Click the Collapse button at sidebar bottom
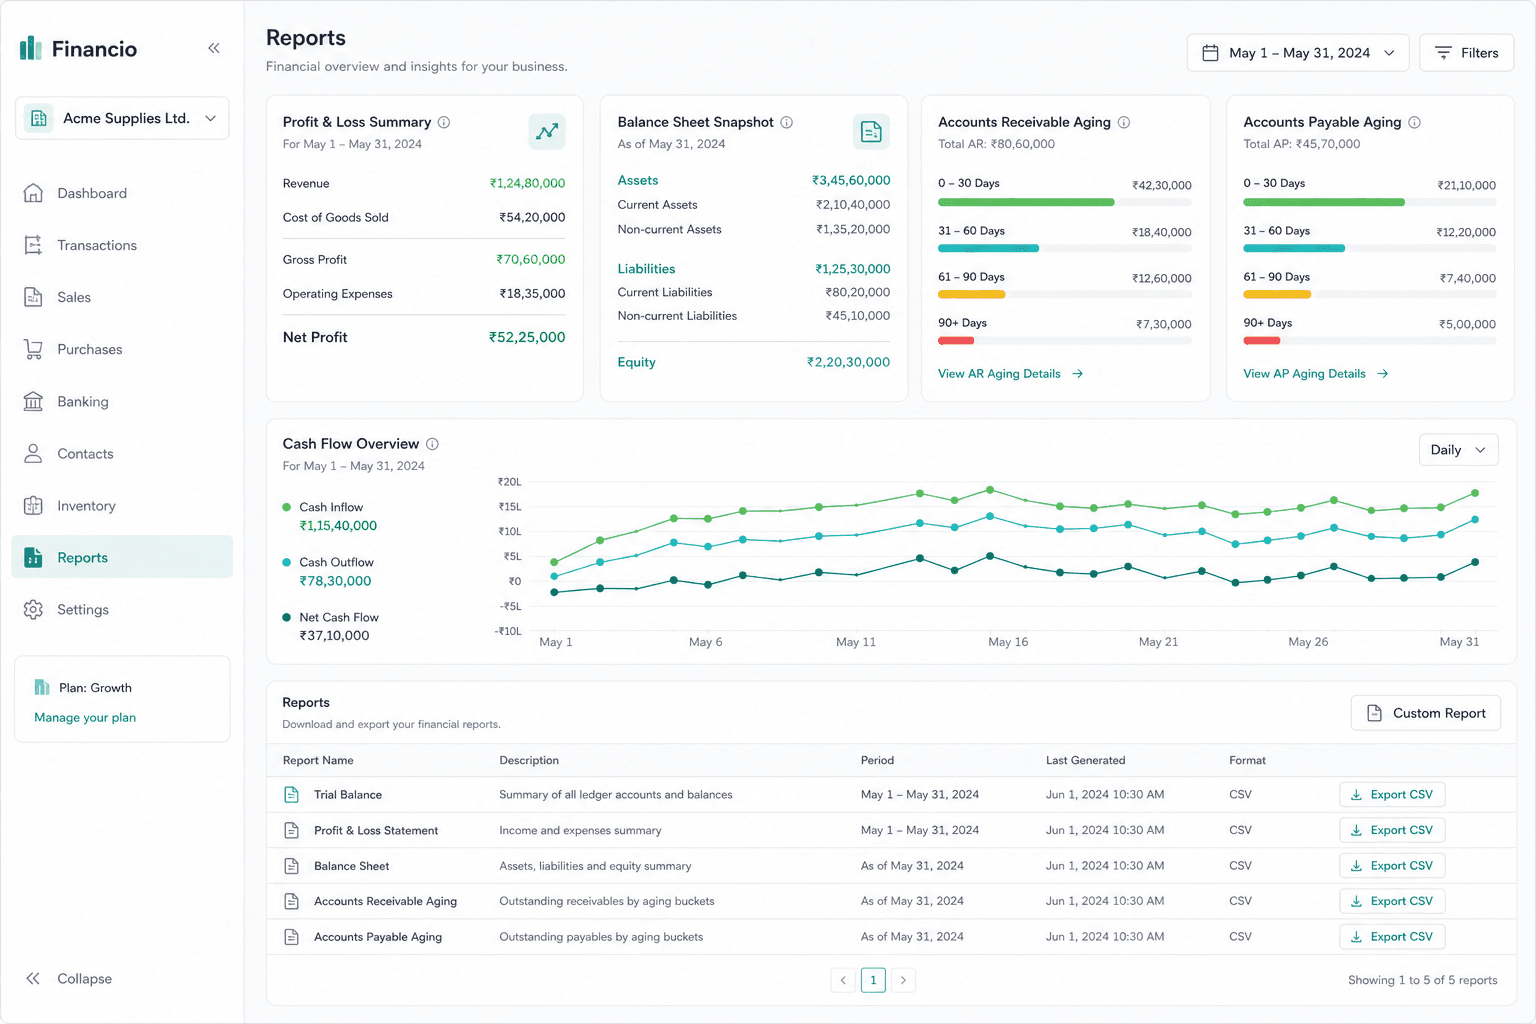Image resolution: width=1536 pixels, height=1024 pixels. point(69,979)
